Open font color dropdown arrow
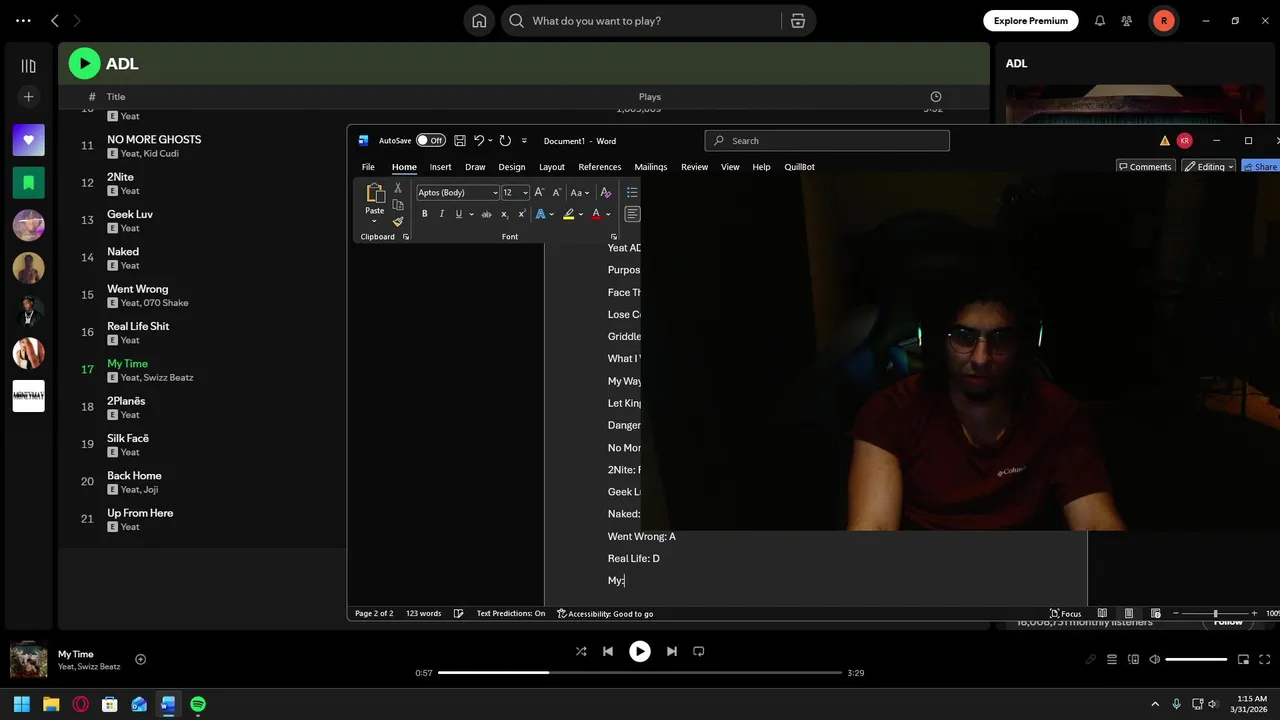 [x=608, y=214]
